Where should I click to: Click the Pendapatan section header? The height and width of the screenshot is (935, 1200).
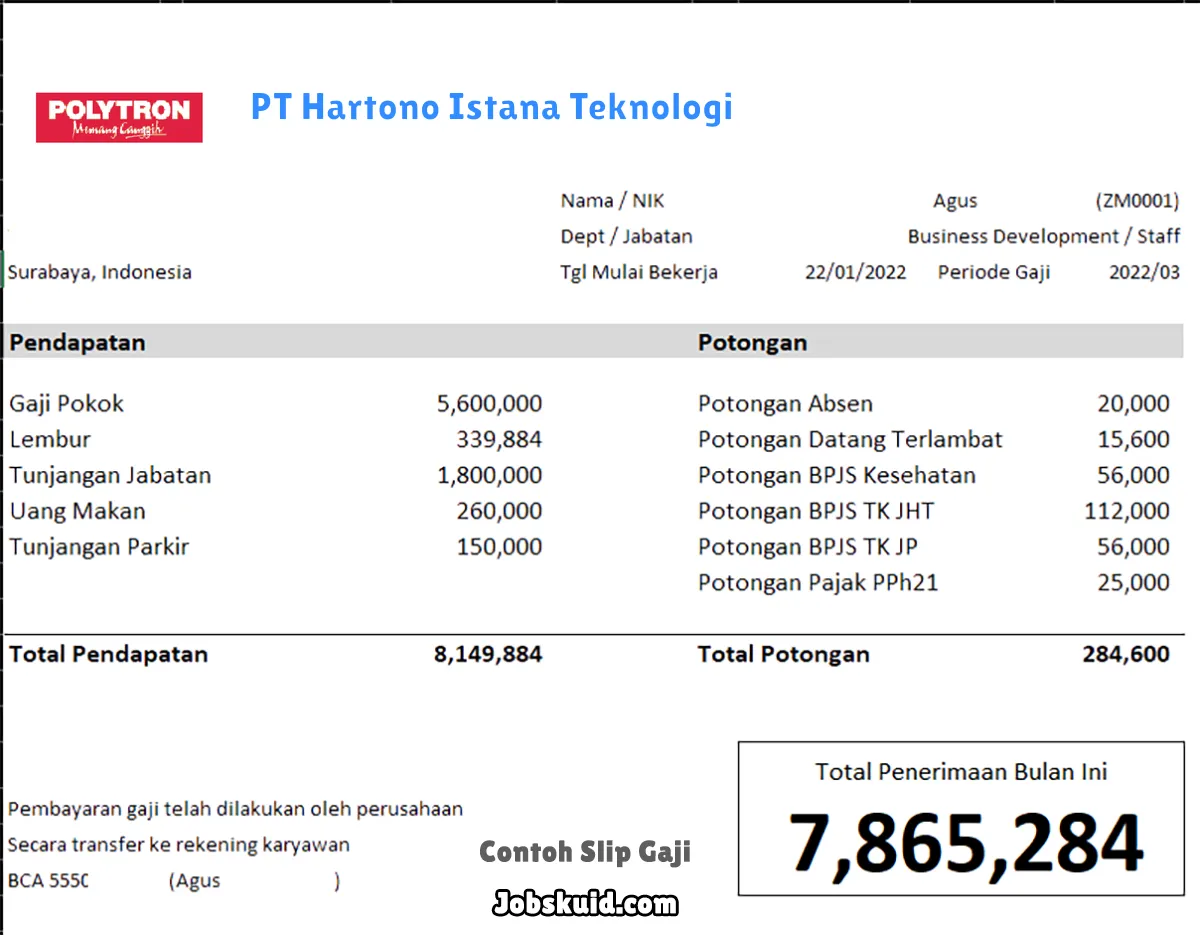tap(77, 342)
